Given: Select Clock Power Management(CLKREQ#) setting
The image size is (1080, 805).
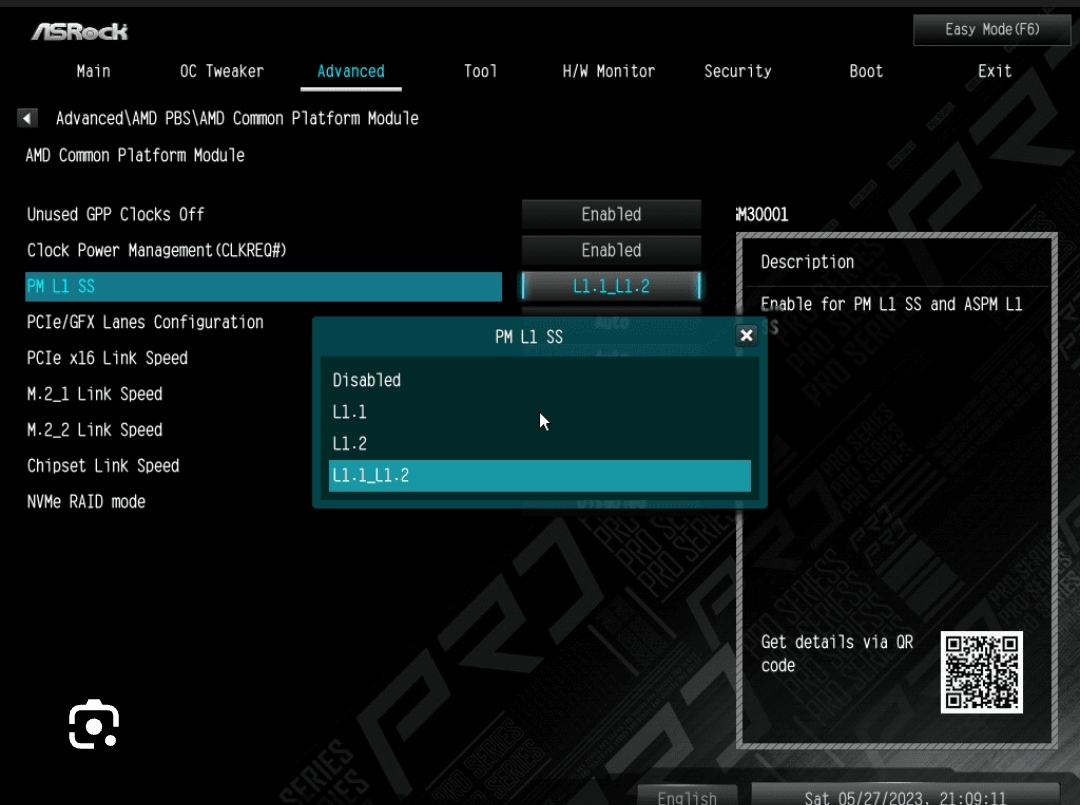Looking at the screenshot, I should coord(156,250).
